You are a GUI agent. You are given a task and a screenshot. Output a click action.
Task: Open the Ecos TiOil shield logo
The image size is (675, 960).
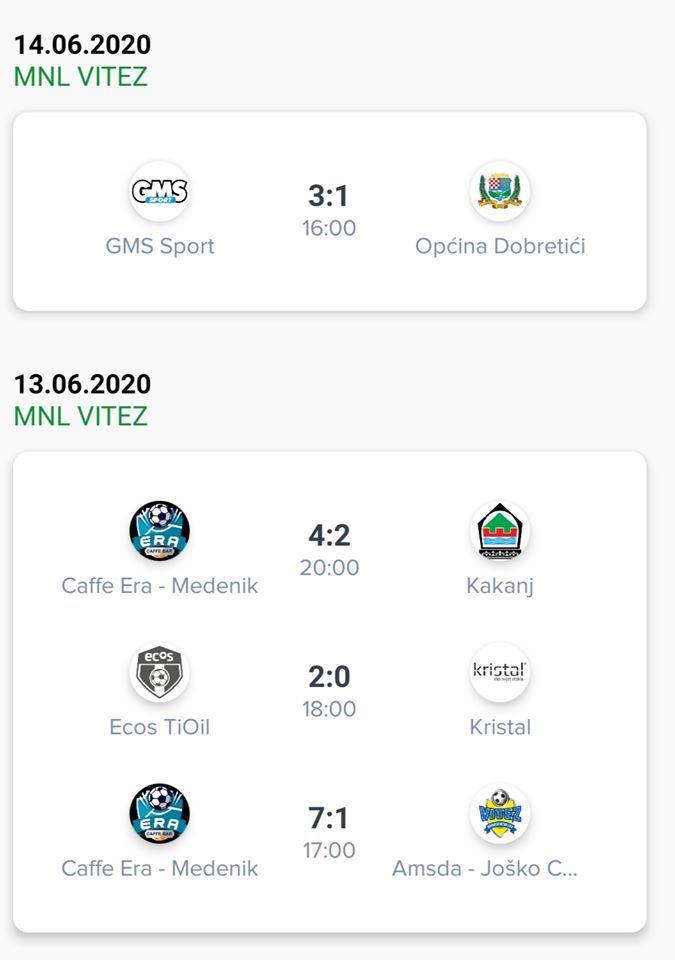pyautogui.click(x=159, y=672)
